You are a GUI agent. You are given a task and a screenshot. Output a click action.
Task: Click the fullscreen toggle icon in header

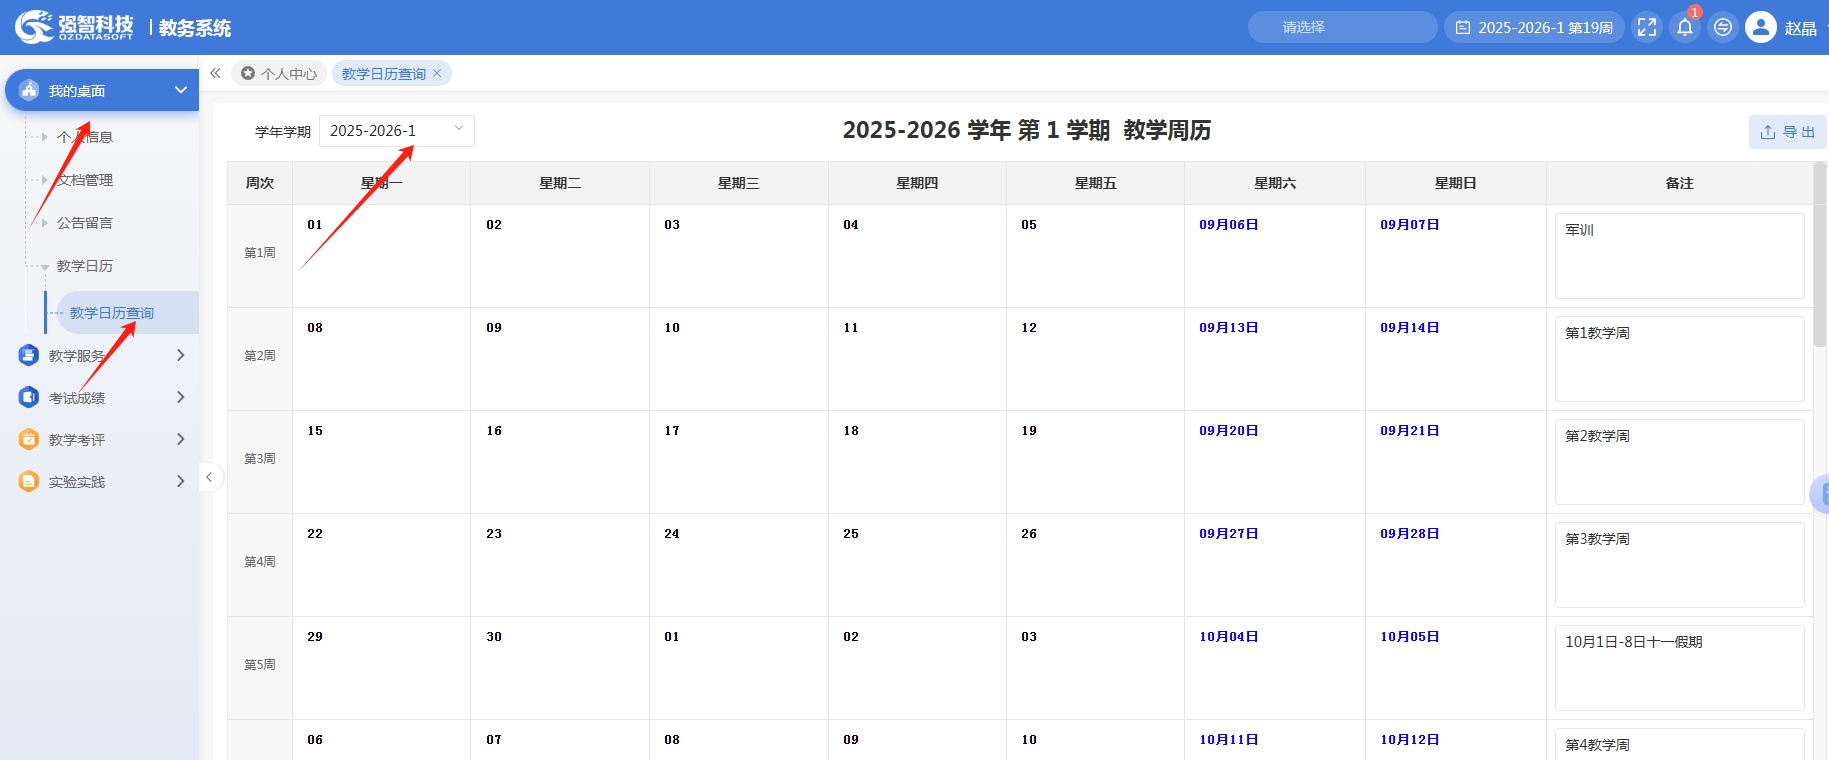coord(1647,27)
